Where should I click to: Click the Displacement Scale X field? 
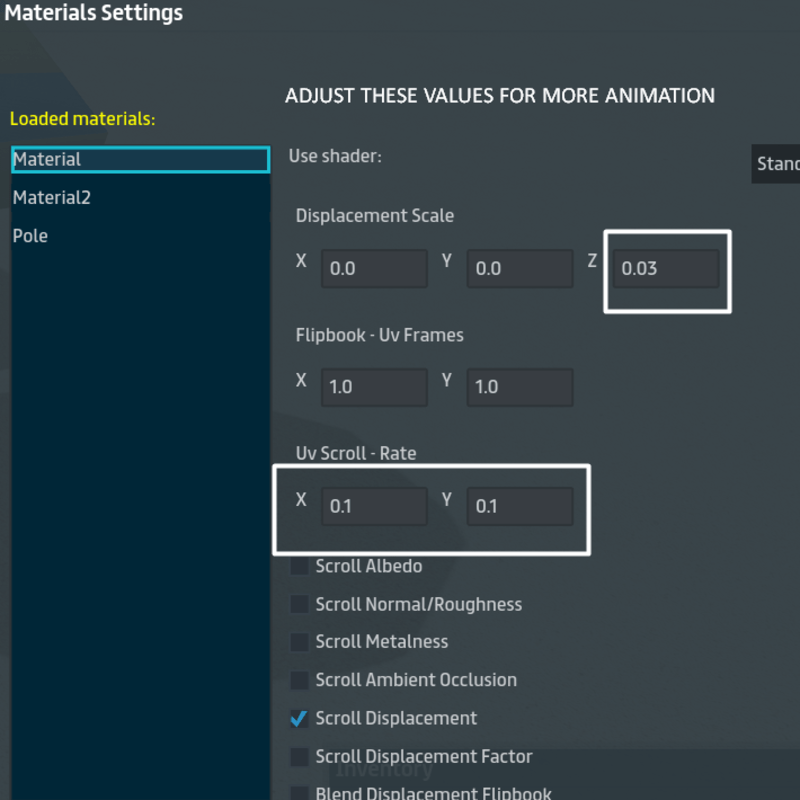coord(374,269)
